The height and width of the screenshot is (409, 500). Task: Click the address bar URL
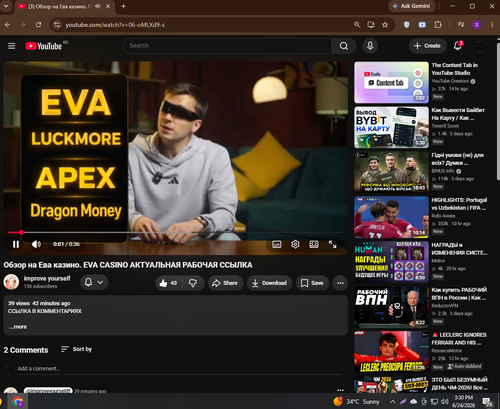click(115, 25)
